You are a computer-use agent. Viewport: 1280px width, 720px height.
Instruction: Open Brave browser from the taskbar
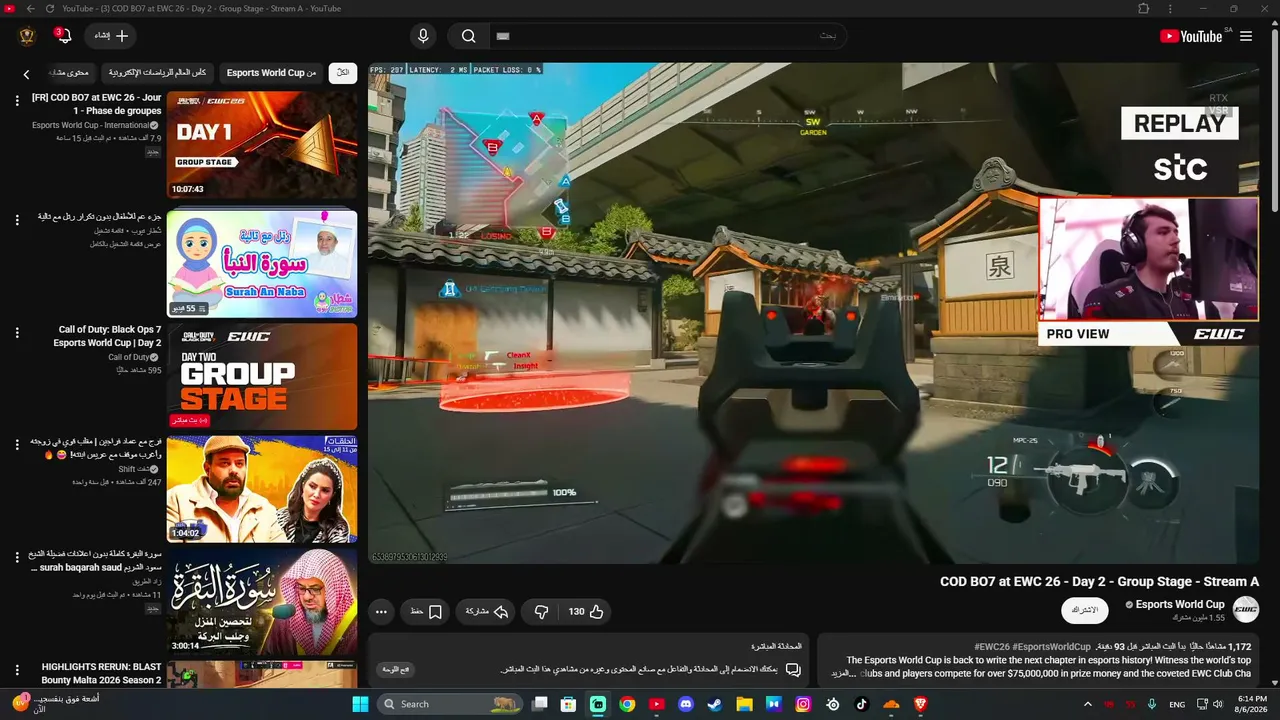(920, 704)
